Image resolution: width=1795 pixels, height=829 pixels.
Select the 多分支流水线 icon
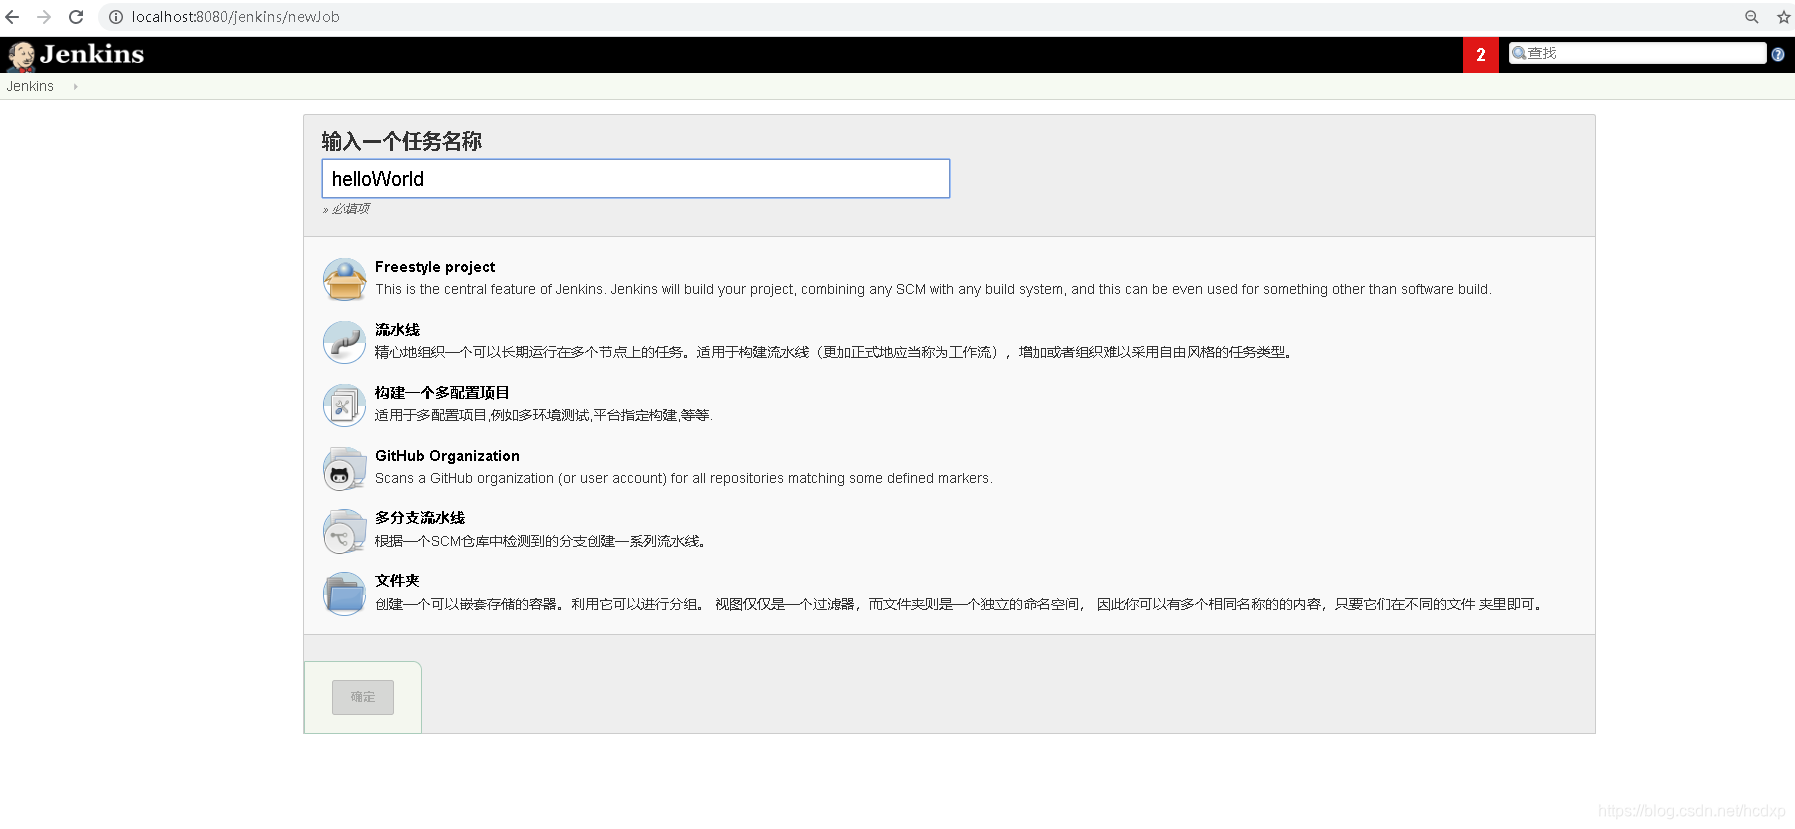tap(345, 531)
